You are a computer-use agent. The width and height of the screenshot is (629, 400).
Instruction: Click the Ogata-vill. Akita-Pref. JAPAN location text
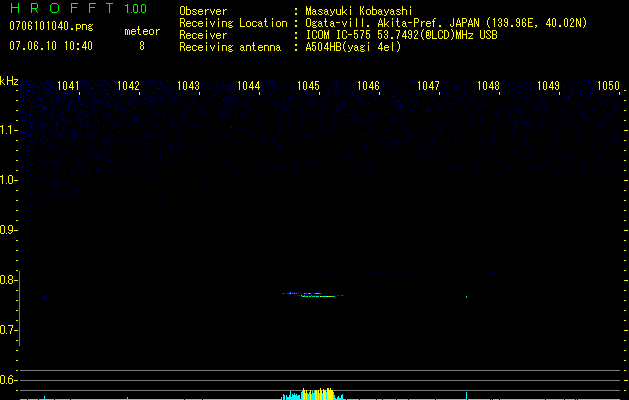coord(446,23)
